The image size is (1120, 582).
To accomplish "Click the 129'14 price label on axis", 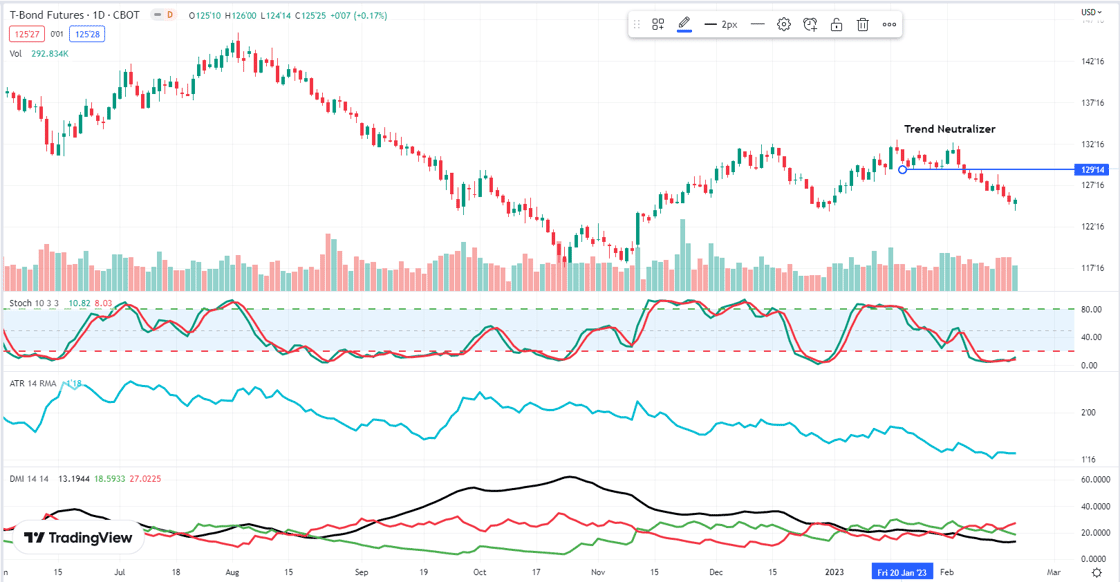I will point(1093,170).
